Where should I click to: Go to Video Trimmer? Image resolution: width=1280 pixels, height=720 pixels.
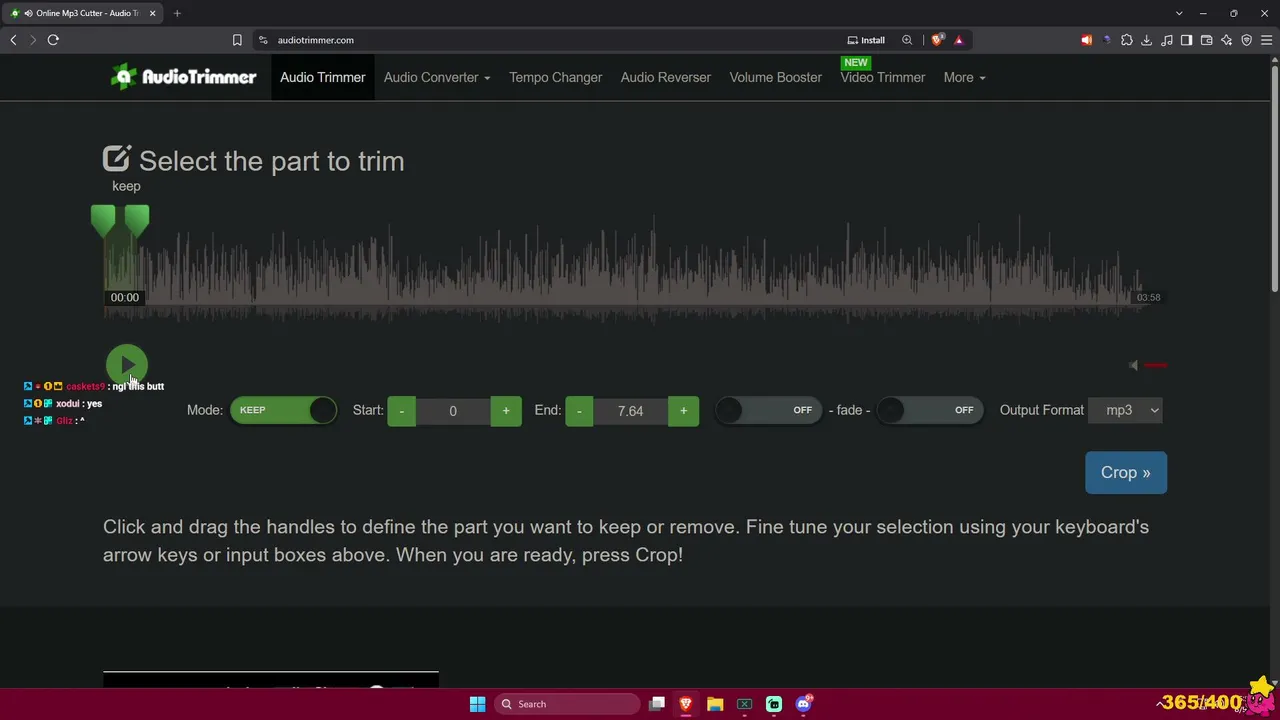pos(882,77)
